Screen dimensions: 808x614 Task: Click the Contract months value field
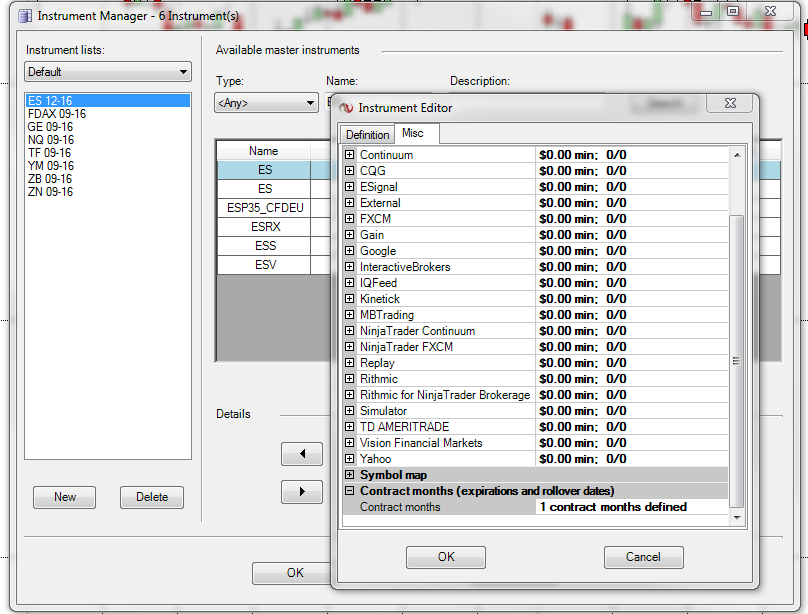point(632,507)
